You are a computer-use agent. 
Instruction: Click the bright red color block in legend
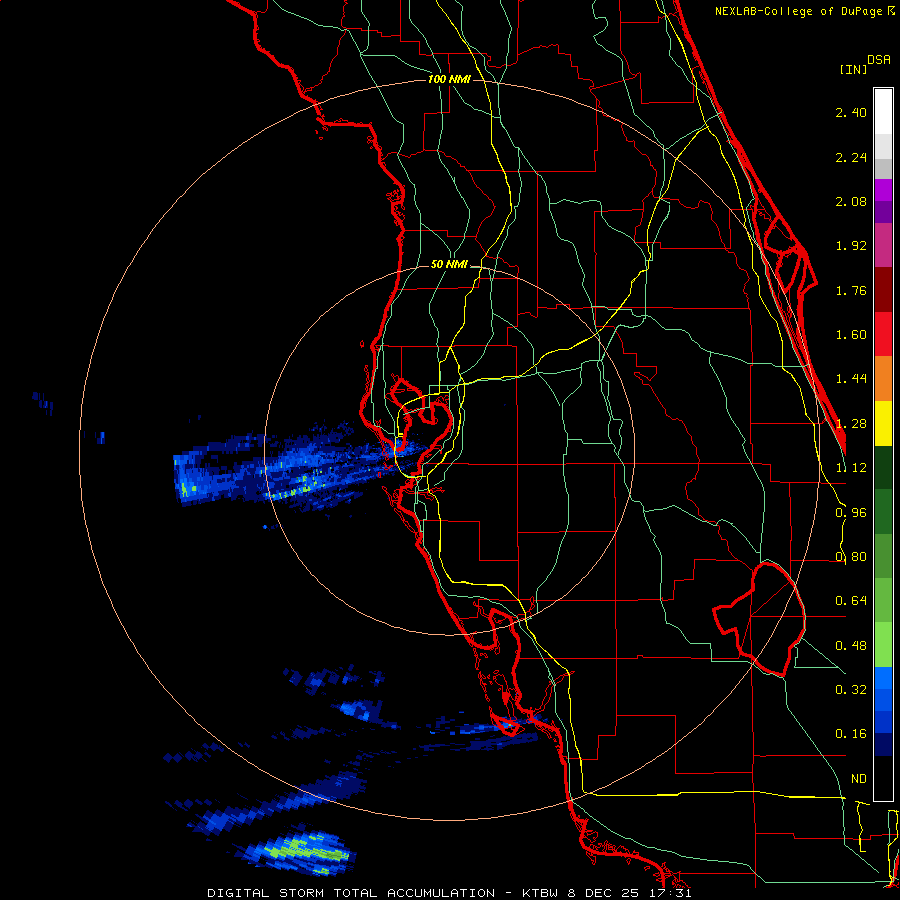(x=883, y=334)
